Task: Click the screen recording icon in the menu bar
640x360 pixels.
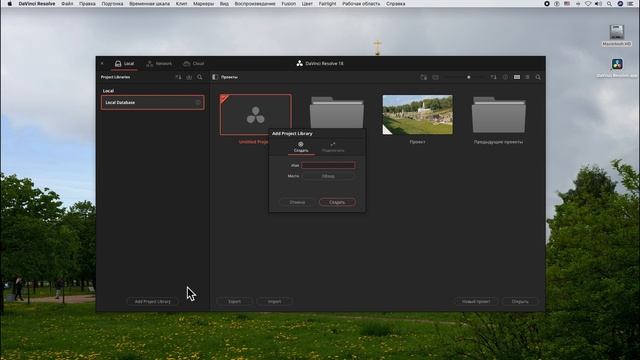Action: [547, 4]
